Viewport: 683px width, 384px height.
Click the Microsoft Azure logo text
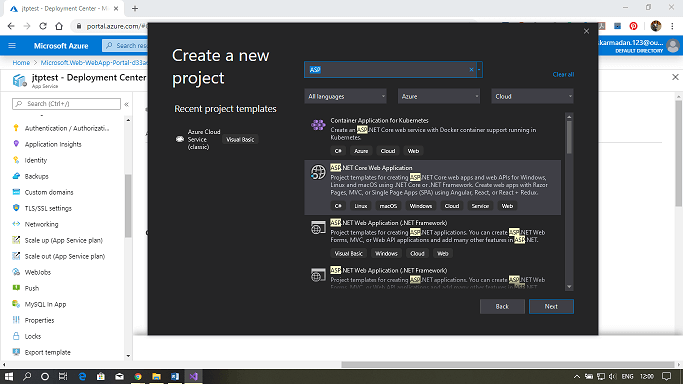pyautogui.click(x=61, y=46)
